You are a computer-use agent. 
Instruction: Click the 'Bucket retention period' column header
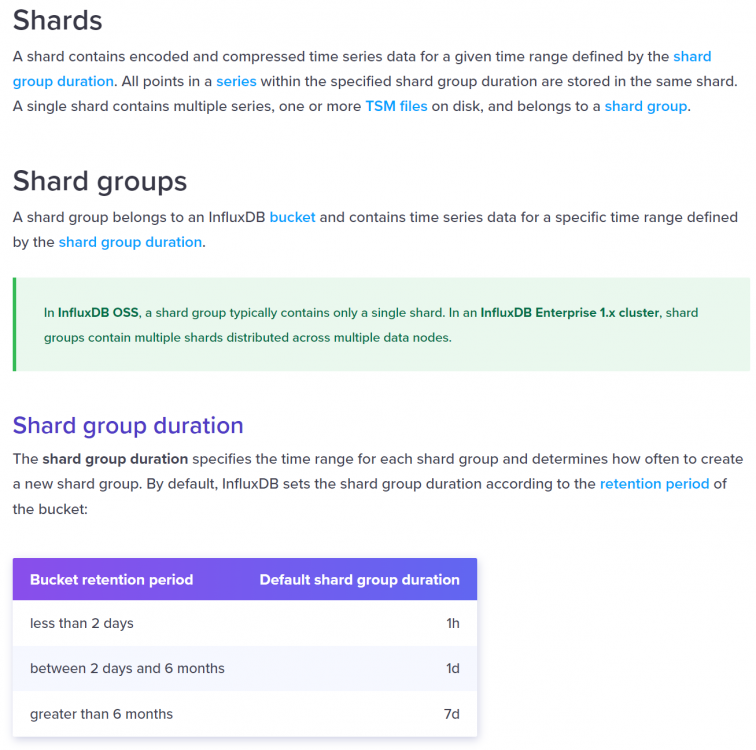point(111,579)
